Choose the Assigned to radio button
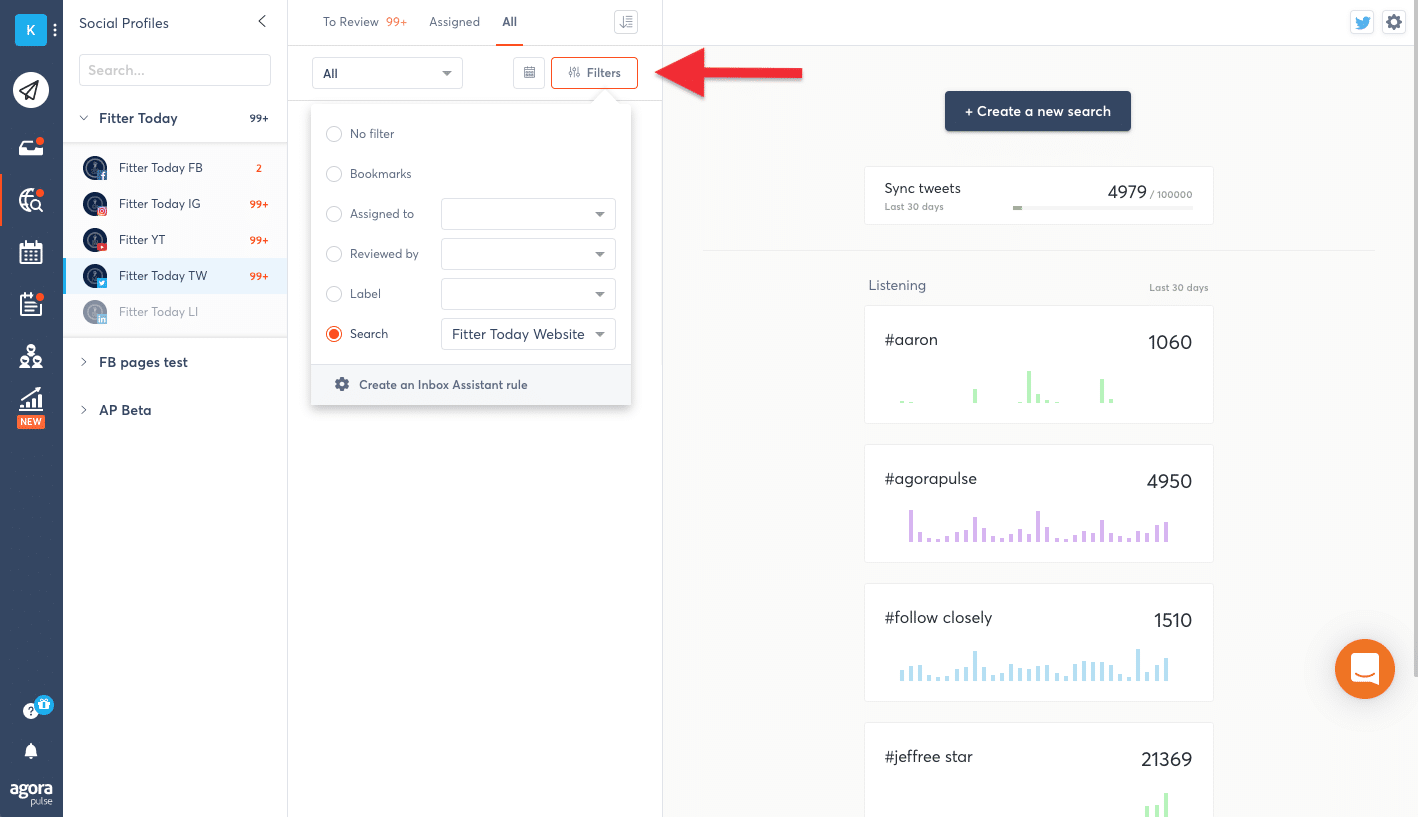1418x817 pixels. 334,214
